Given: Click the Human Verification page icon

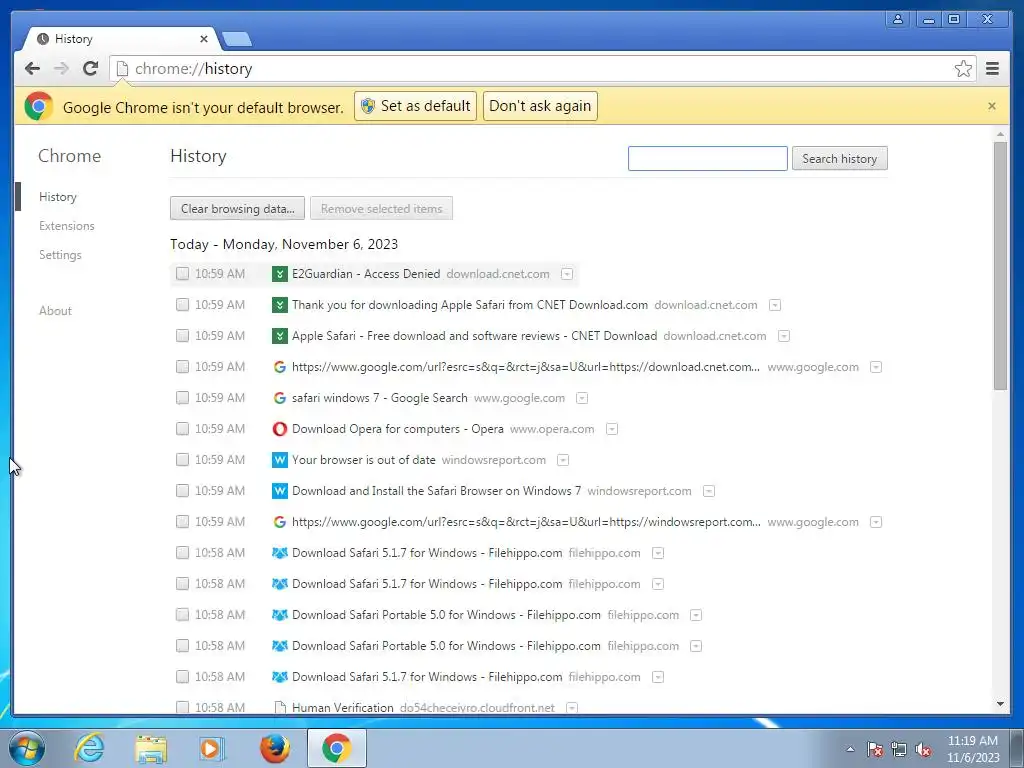Looking at the screenshot, I should click(280, 707).
